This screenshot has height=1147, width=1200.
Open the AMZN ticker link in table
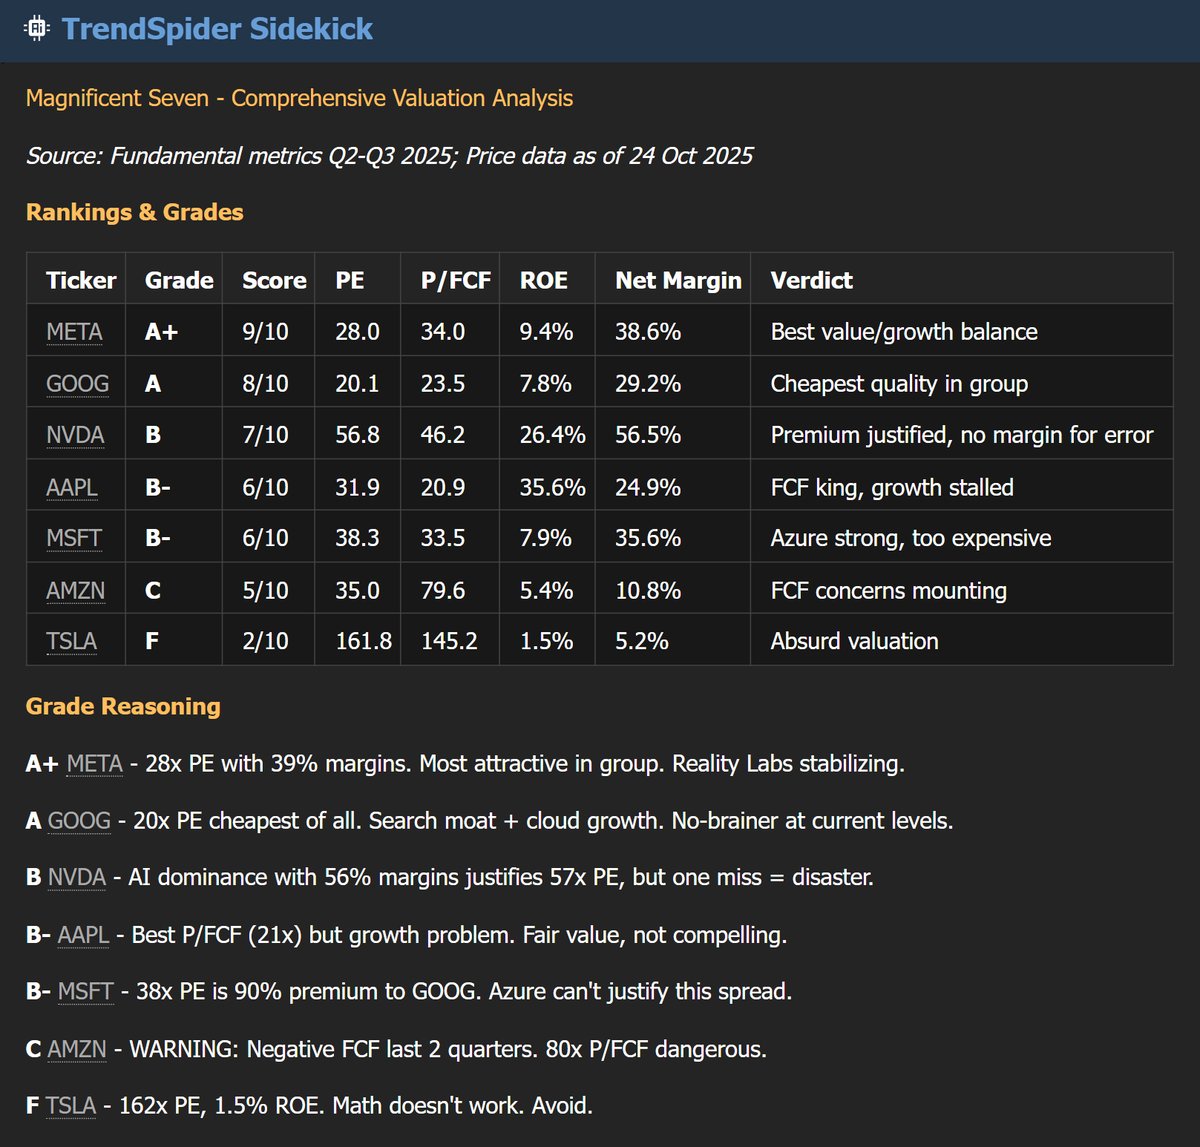[x=75, y=590]
